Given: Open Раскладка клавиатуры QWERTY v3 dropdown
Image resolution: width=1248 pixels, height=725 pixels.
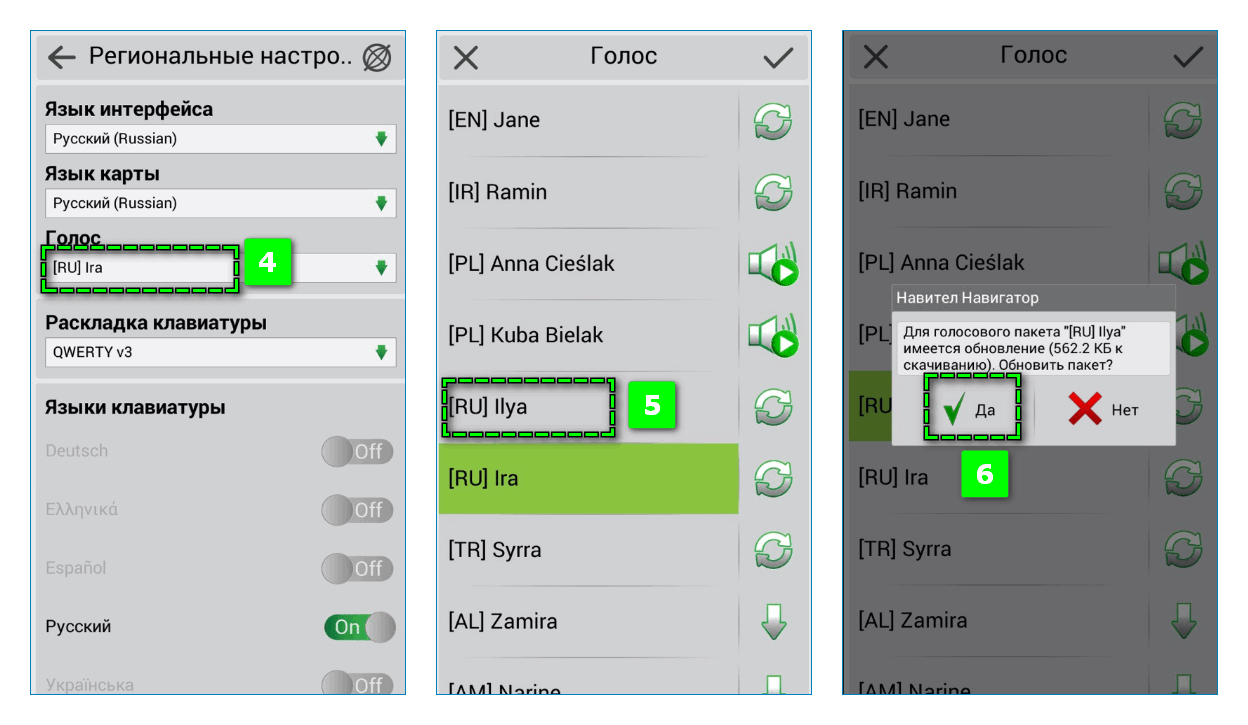Looking at the screenshot, I should (221, 352).
